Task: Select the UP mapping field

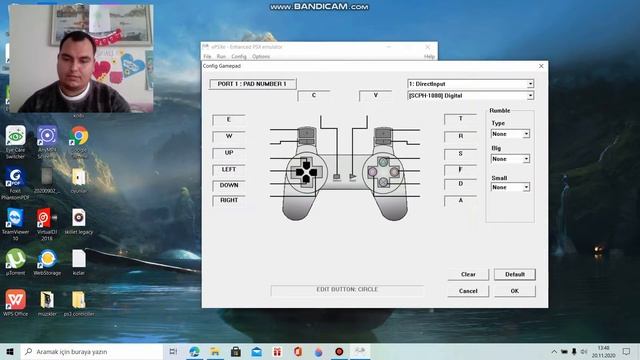Action: click(x=229, y=153)
